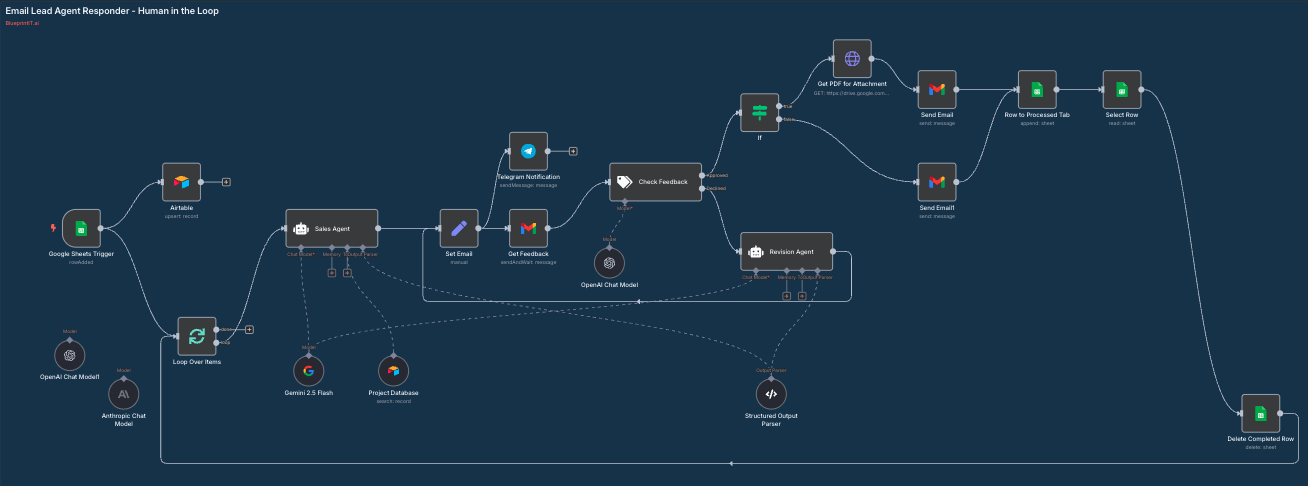The height and width of the screenshot is (486, 1308).
Task: Add a node after Telegram Notification
Action: (x=573, y=151)
